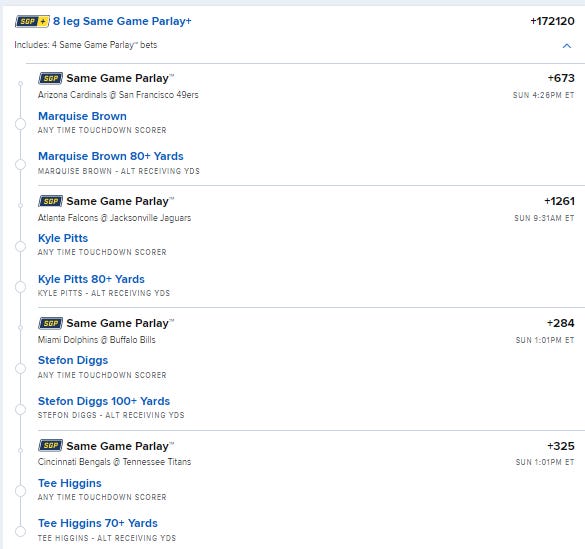Click Atlanta Falcons @ Jacksonville Jaguars matchup

[x=114, y=218]
